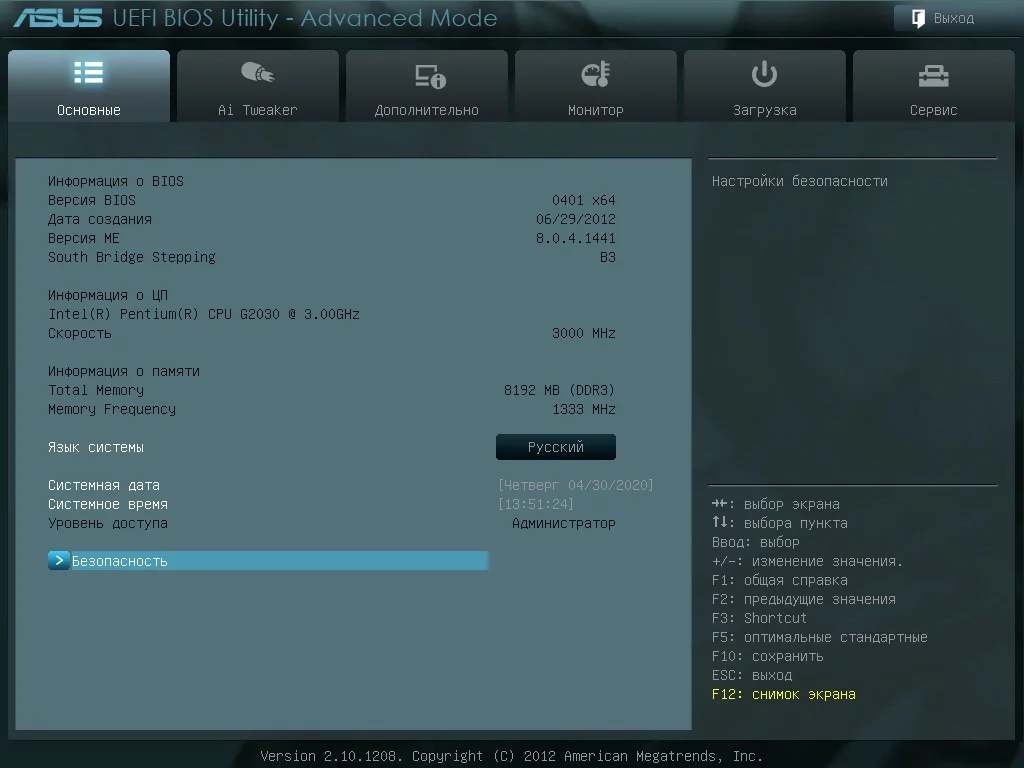Viewport: 1024px width, 768px height.
Task: Click the +/-: изменение значения hint
Action: 808,561
